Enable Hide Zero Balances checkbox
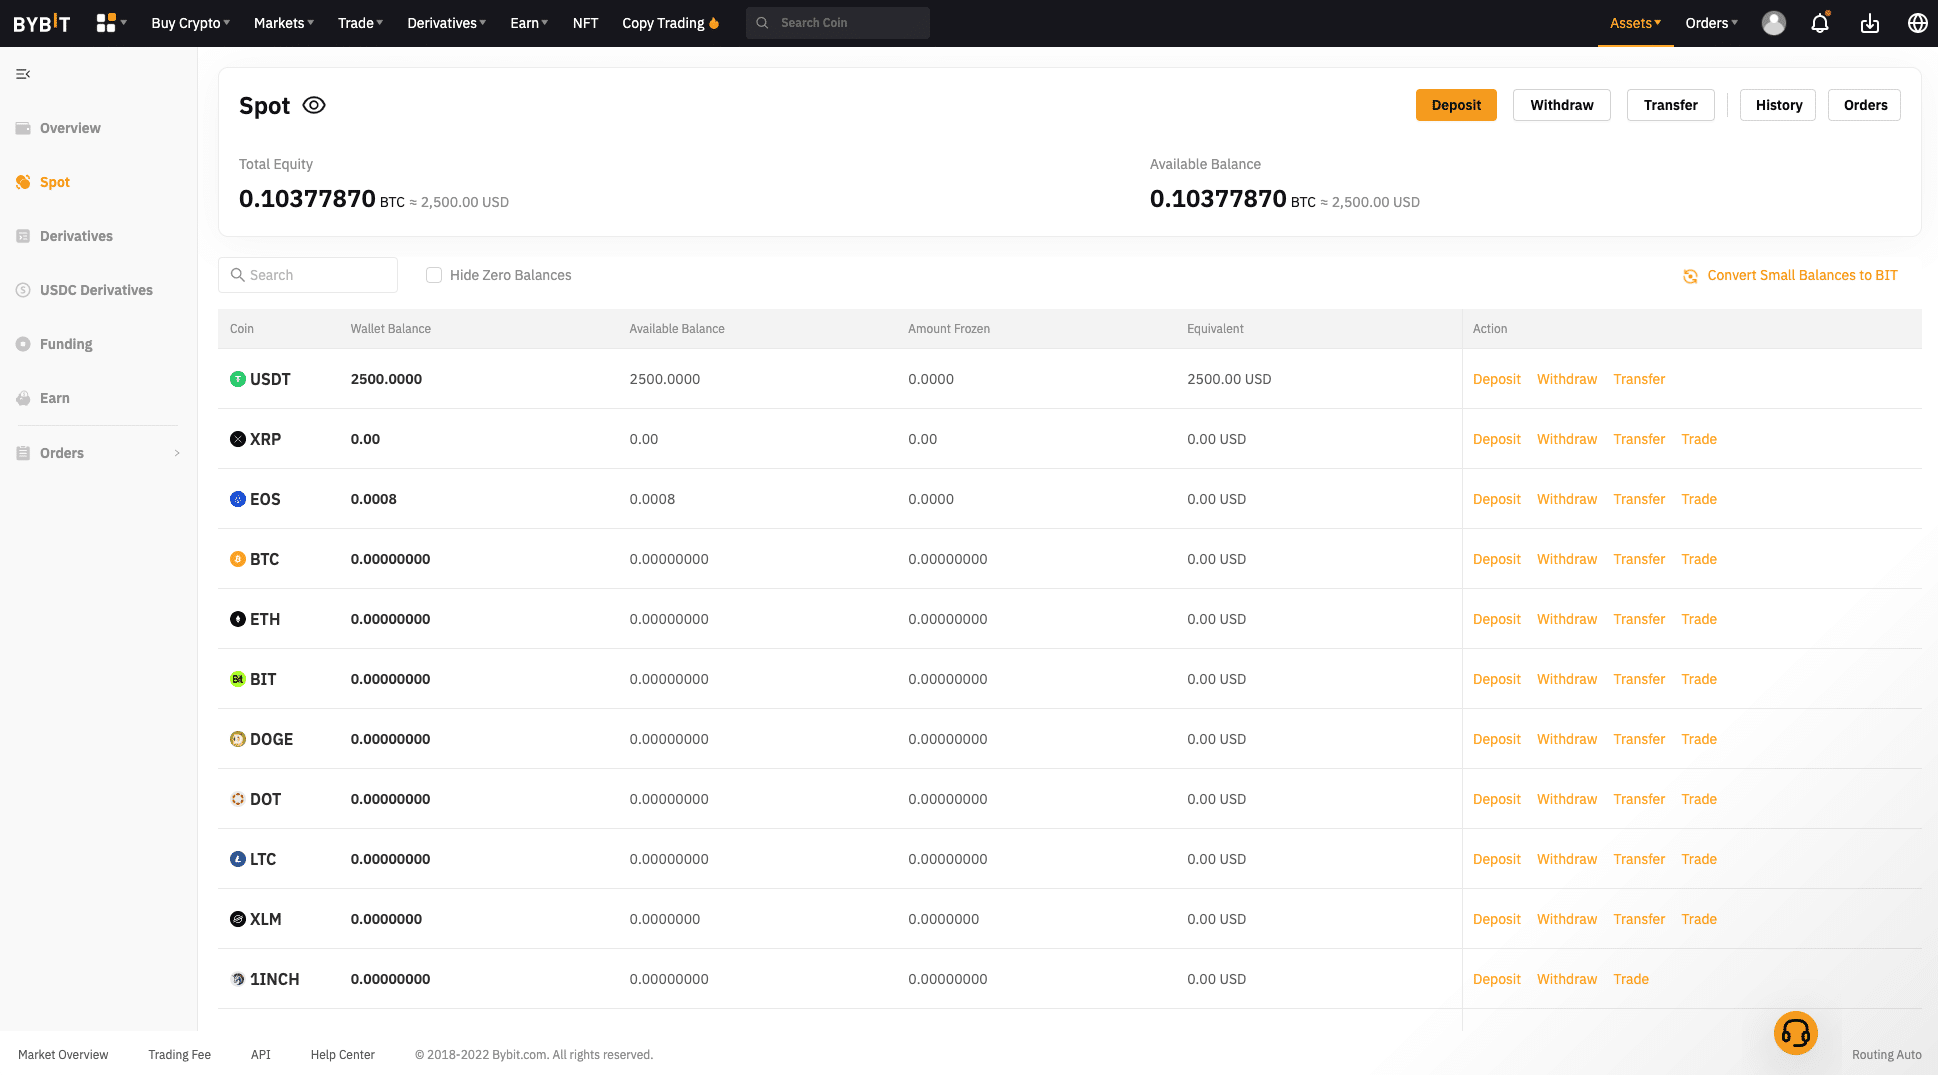The height and width of the screenshot is (1075, 1938). pyautogui.click(x=434, y=275)
